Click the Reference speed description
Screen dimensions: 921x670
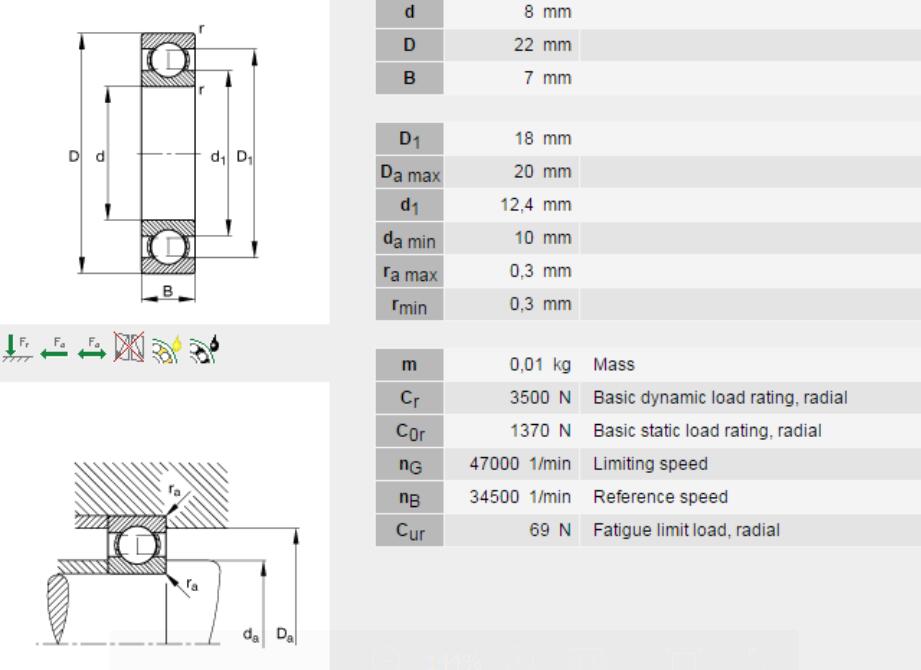pos(660,497)
